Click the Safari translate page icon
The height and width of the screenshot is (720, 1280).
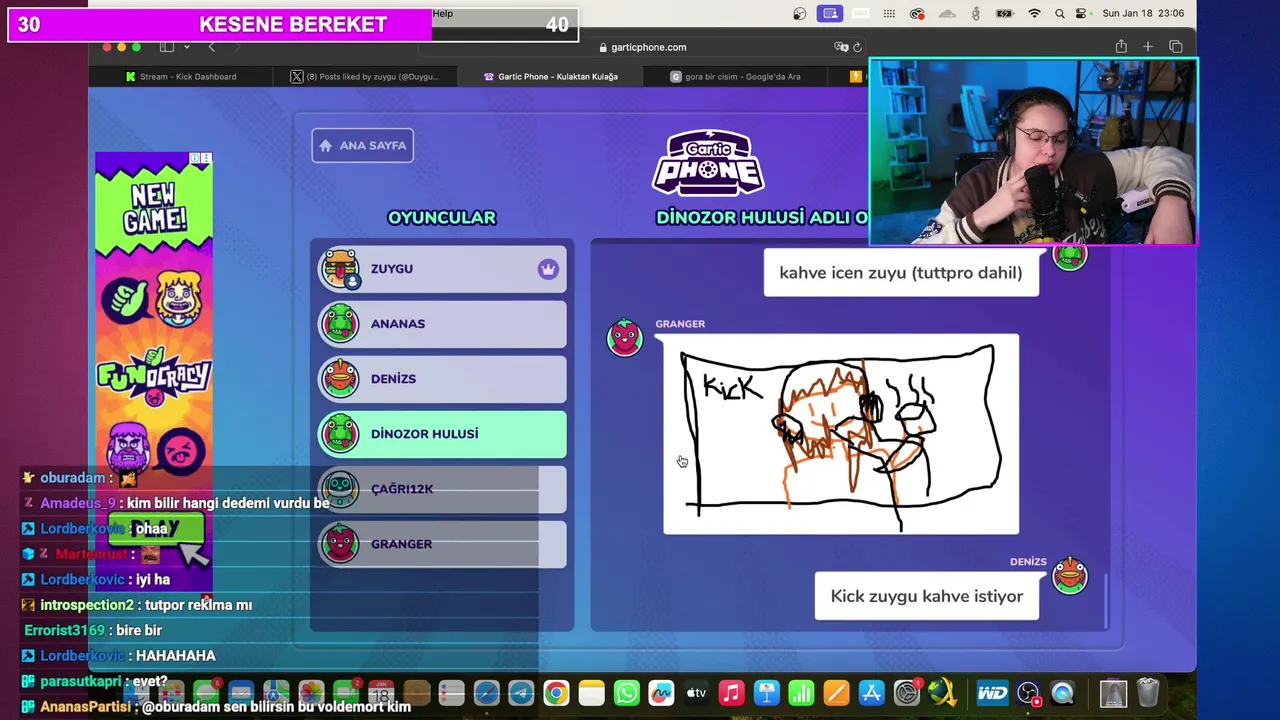pyautogui.click(x=841, y=47)
